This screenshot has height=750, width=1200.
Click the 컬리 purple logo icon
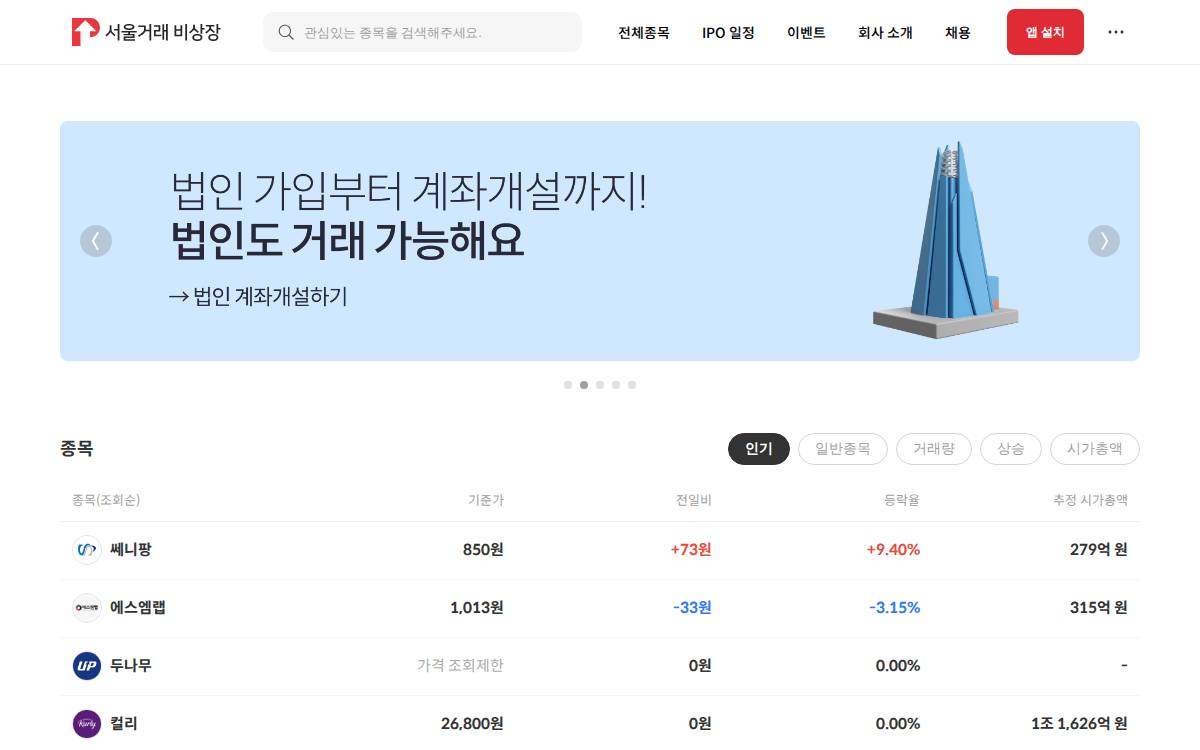[x=87, y=723]
